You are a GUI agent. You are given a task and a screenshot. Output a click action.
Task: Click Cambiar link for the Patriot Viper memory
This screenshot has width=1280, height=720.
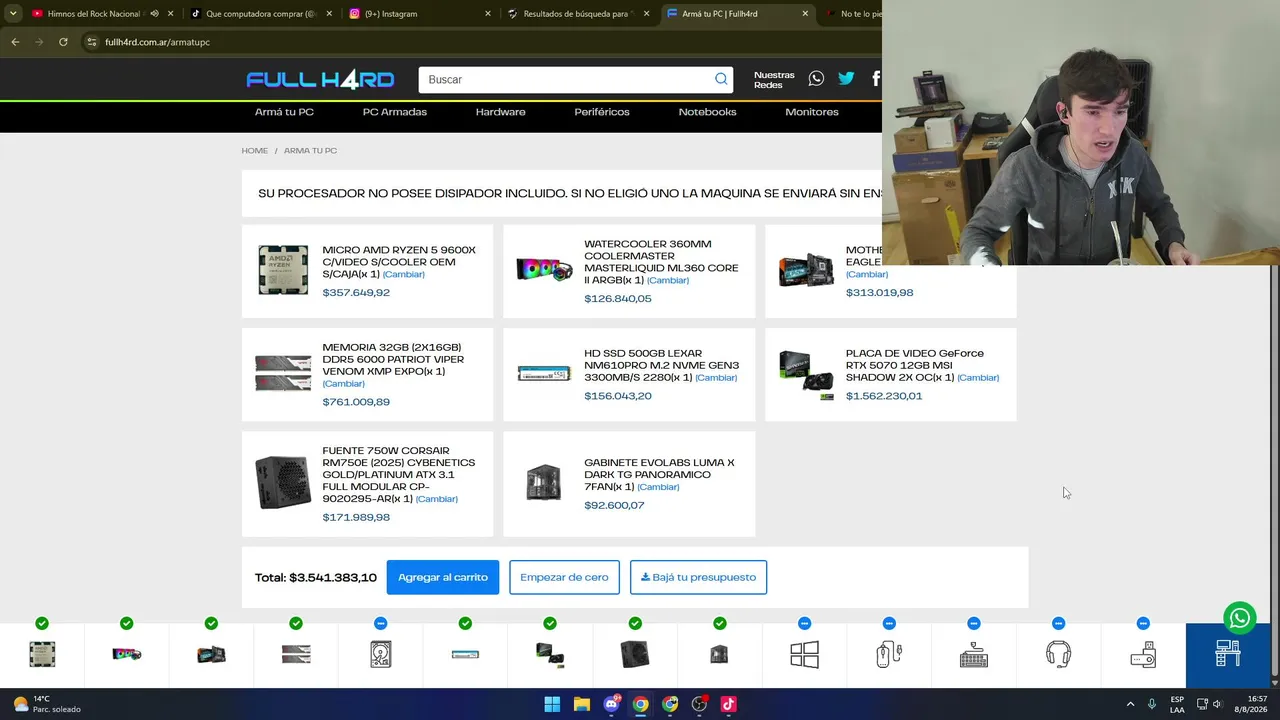point(344,384)
